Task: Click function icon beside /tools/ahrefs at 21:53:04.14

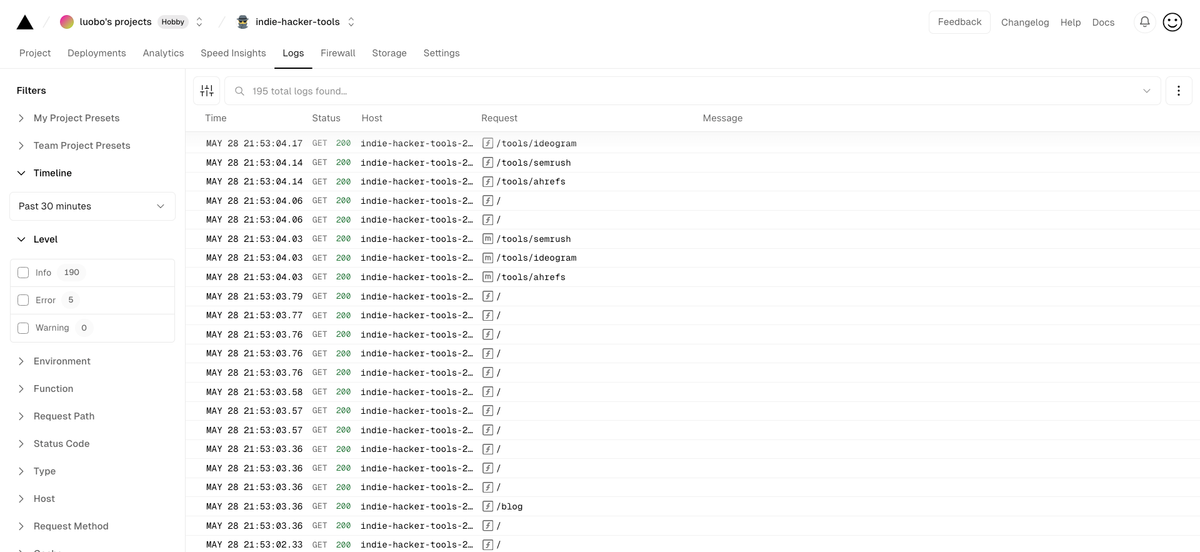Action: tap(488, 181)
